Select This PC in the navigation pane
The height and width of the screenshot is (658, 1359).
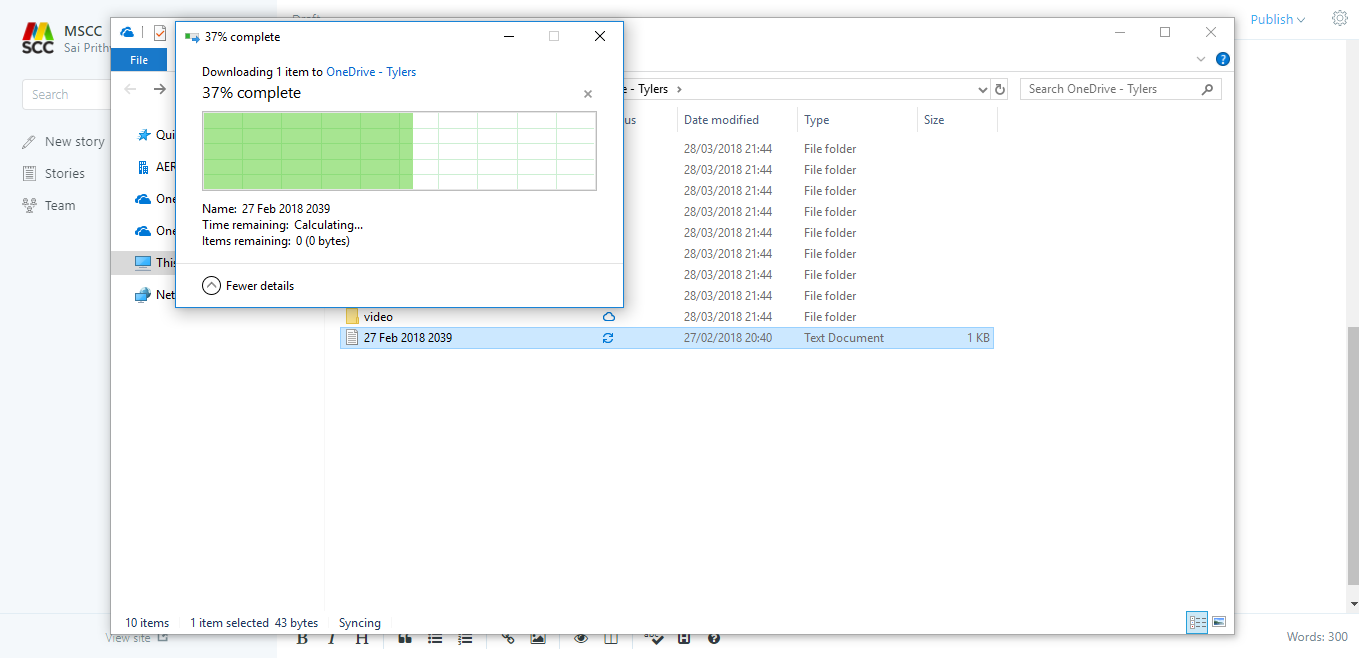coord(143,263)
